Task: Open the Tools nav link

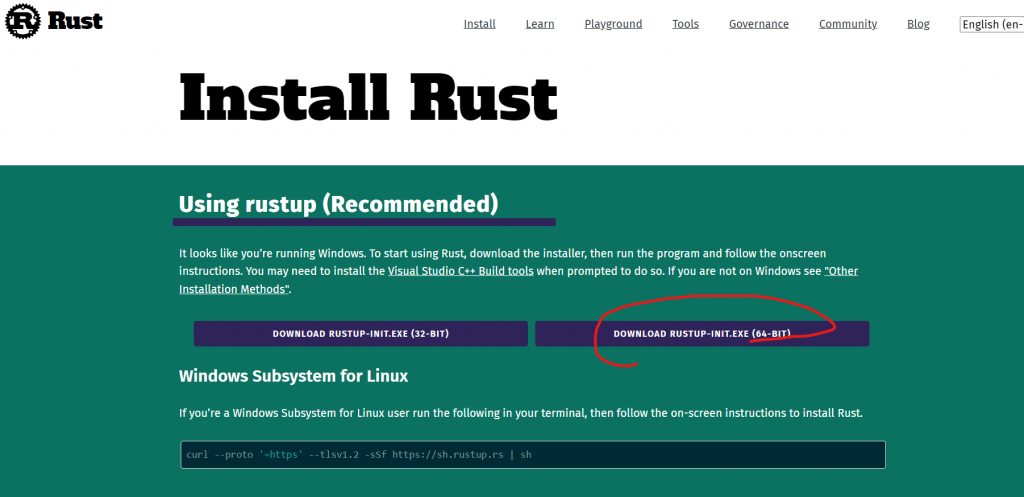Action: [x=686, y=24]
